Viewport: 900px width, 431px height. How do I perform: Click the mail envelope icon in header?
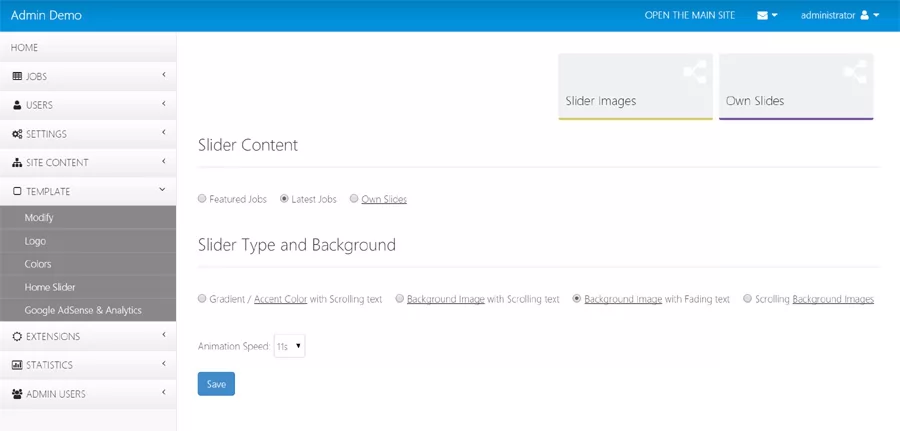[x=762, y=16]
